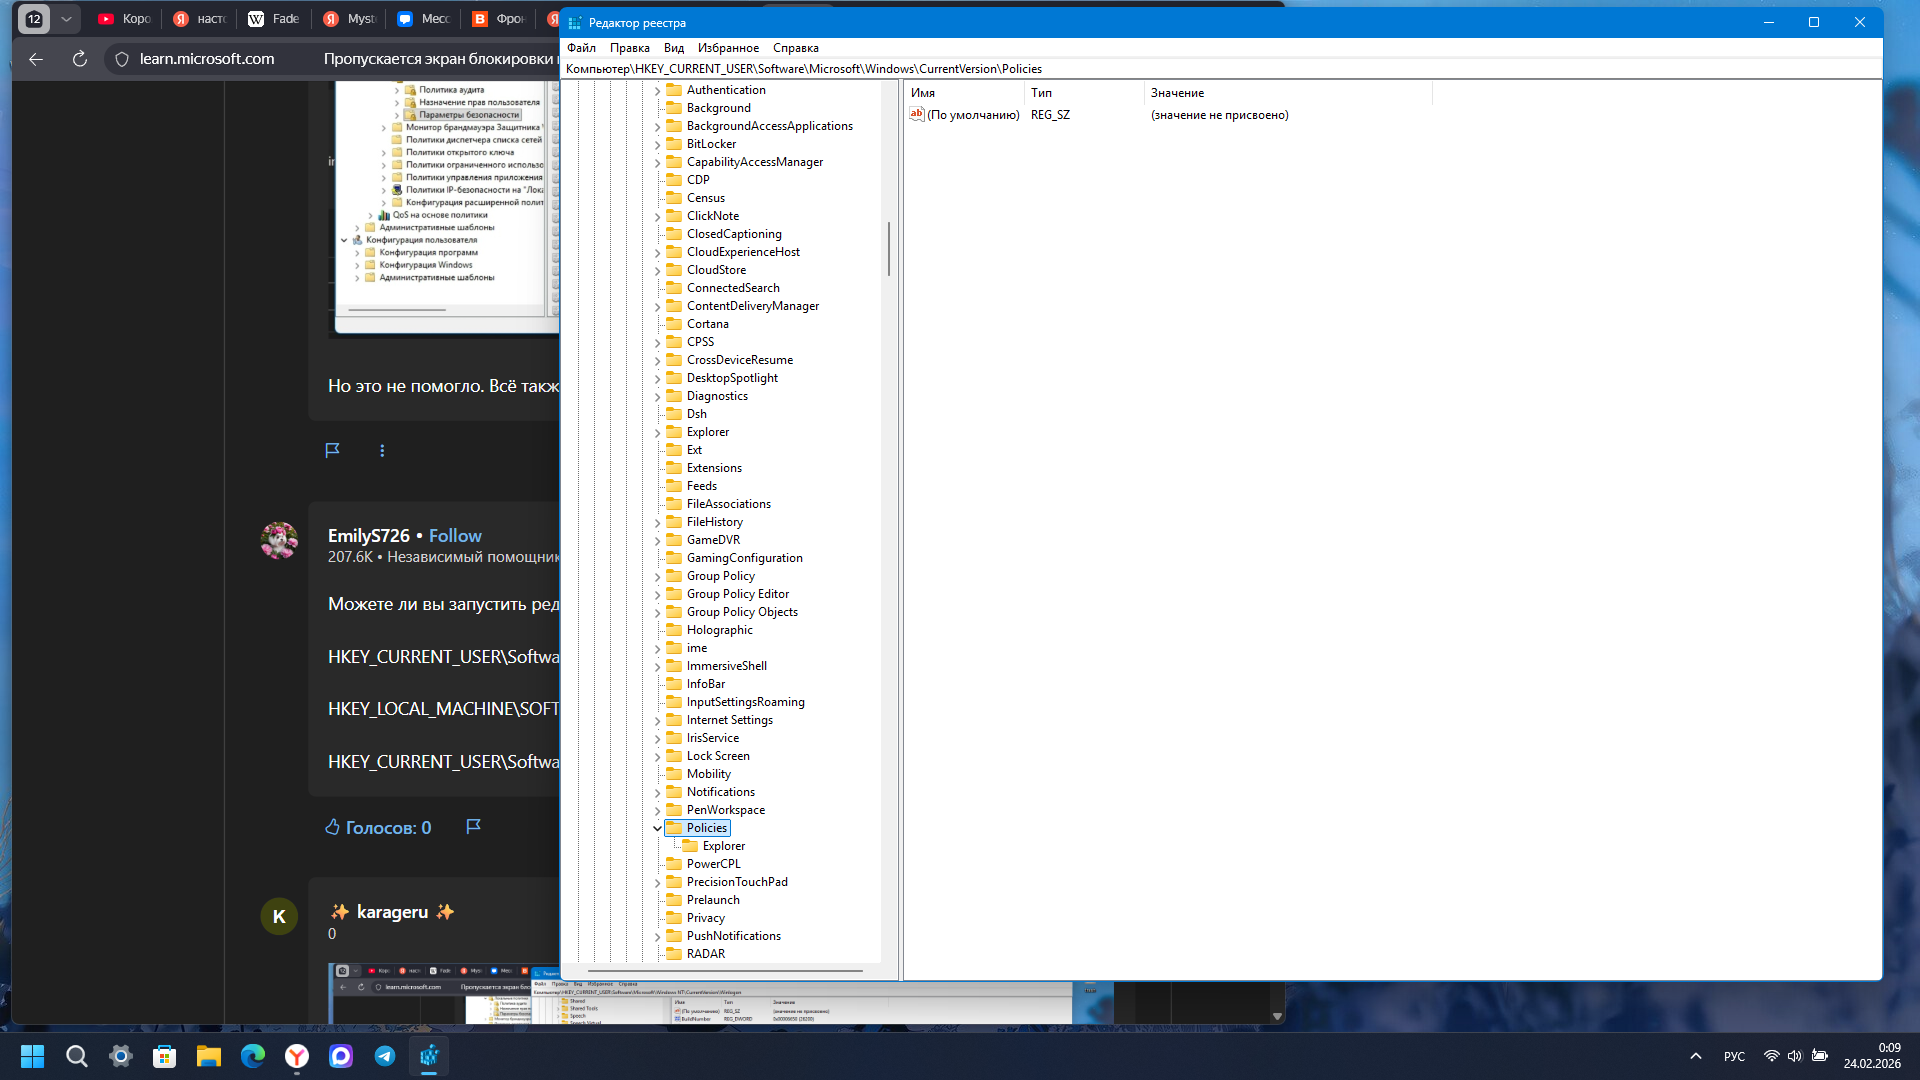Open taskbar Search
The height and width of the screenshot is (1080, 1920).
tap(77, 1056)
